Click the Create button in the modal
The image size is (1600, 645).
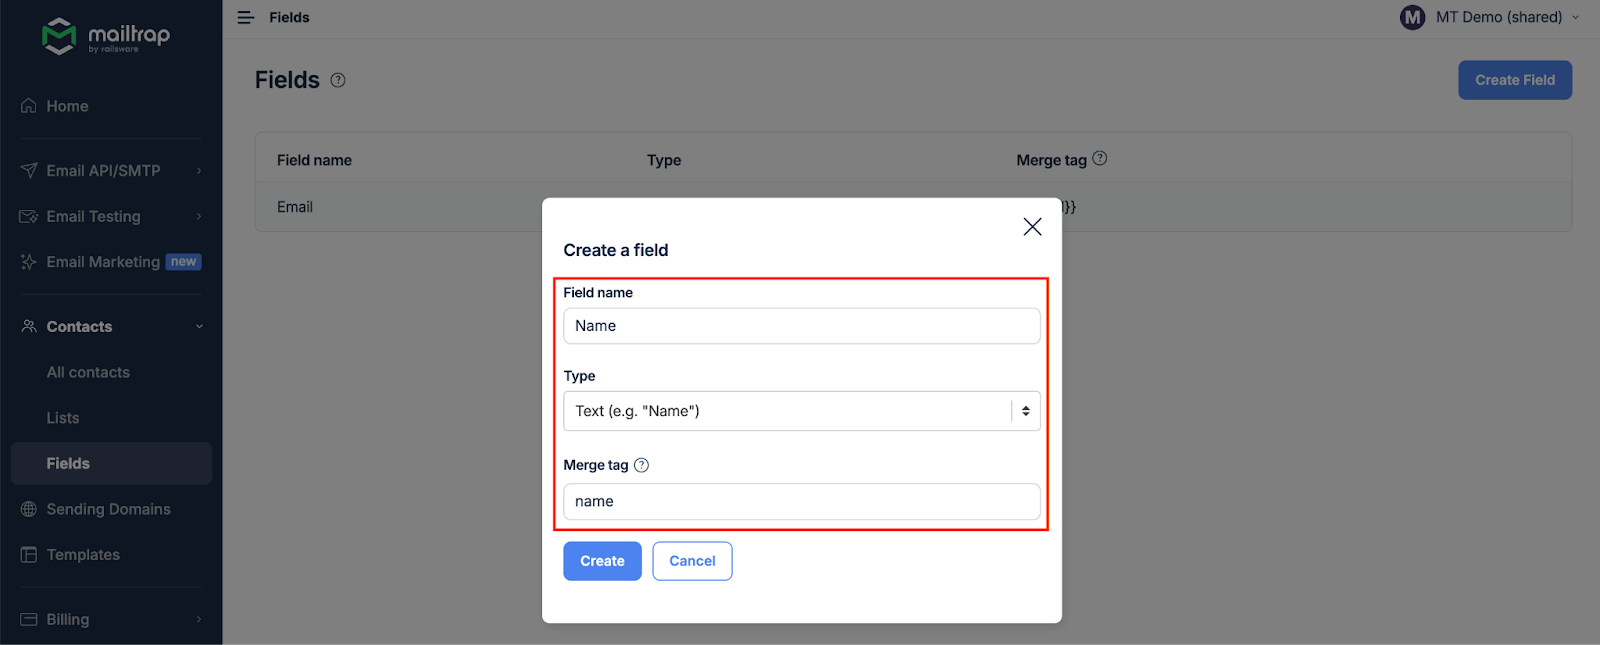point(601,561)
